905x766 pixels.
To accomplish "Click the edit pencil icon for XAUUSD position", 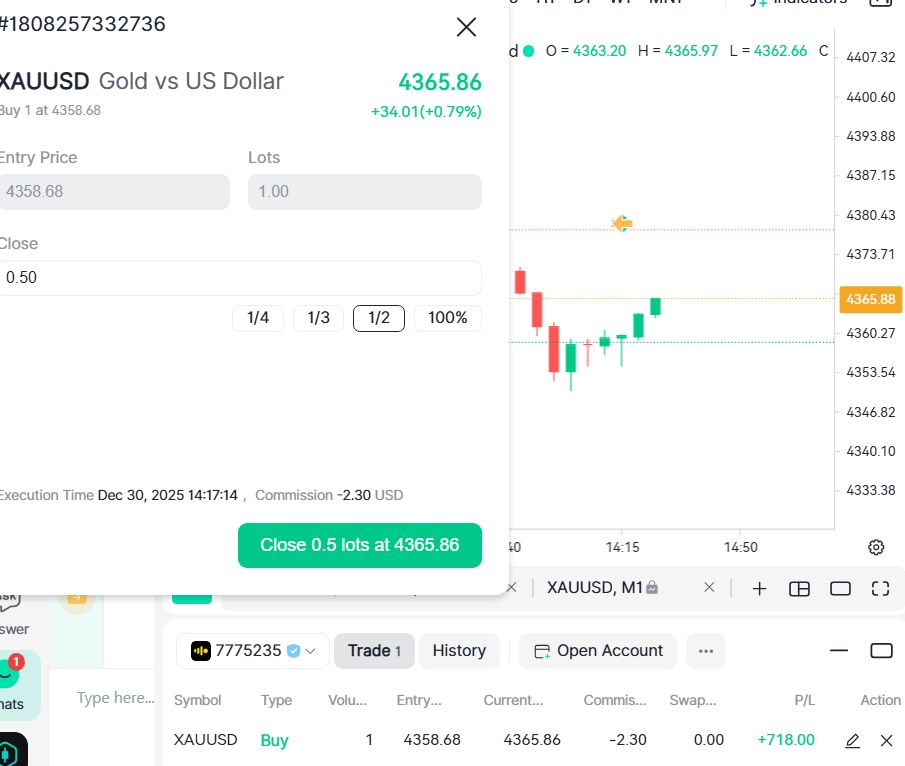I will [x=852, y=740].
